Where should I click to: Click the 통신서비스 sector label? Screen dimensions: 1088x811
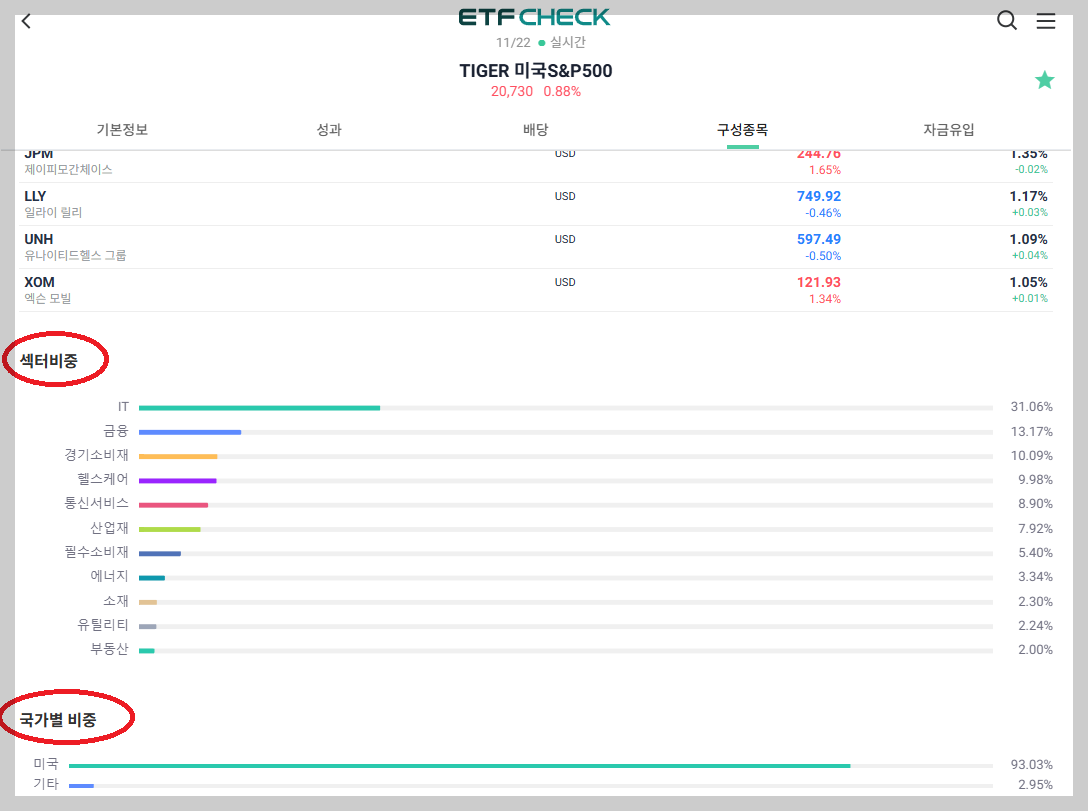96,503
